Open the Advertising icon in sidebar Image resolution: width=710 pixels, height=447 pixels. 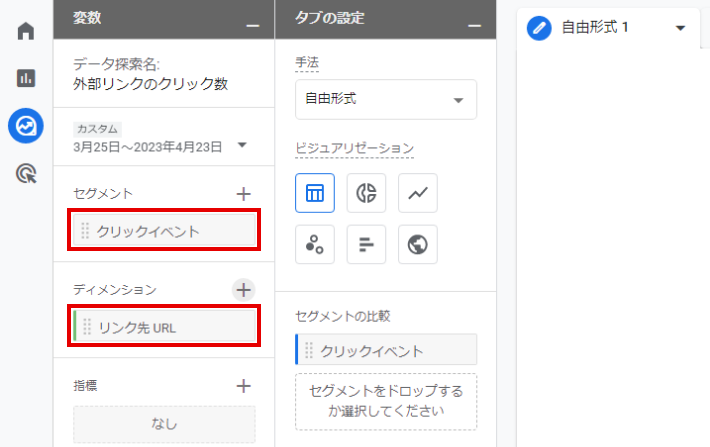(26, 175)
